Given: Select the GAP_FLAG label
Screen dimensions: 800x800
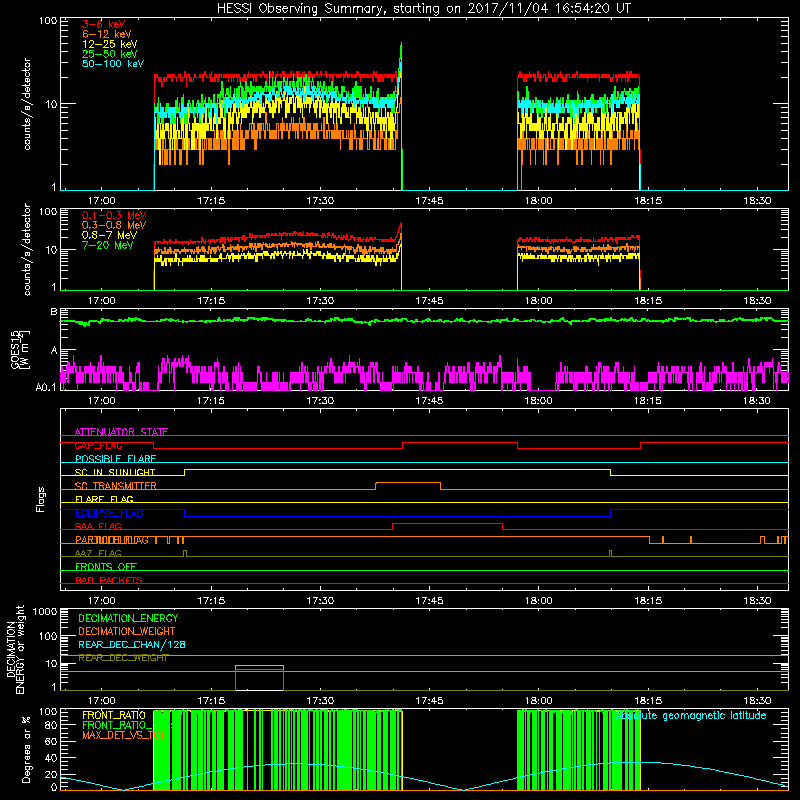Looking at the screenshot, I should pyautogui.click(x=98, y=445).
